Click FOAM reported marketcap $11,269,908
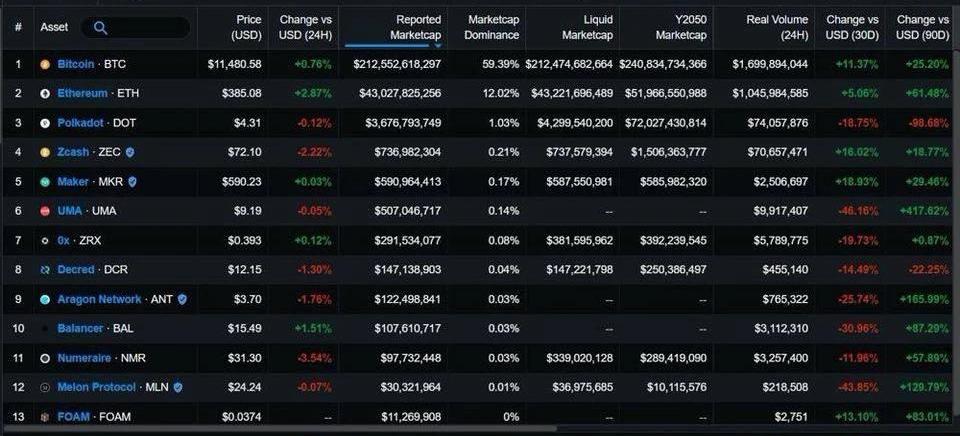The width and height of the screenshot is (960, 436). 411,417
